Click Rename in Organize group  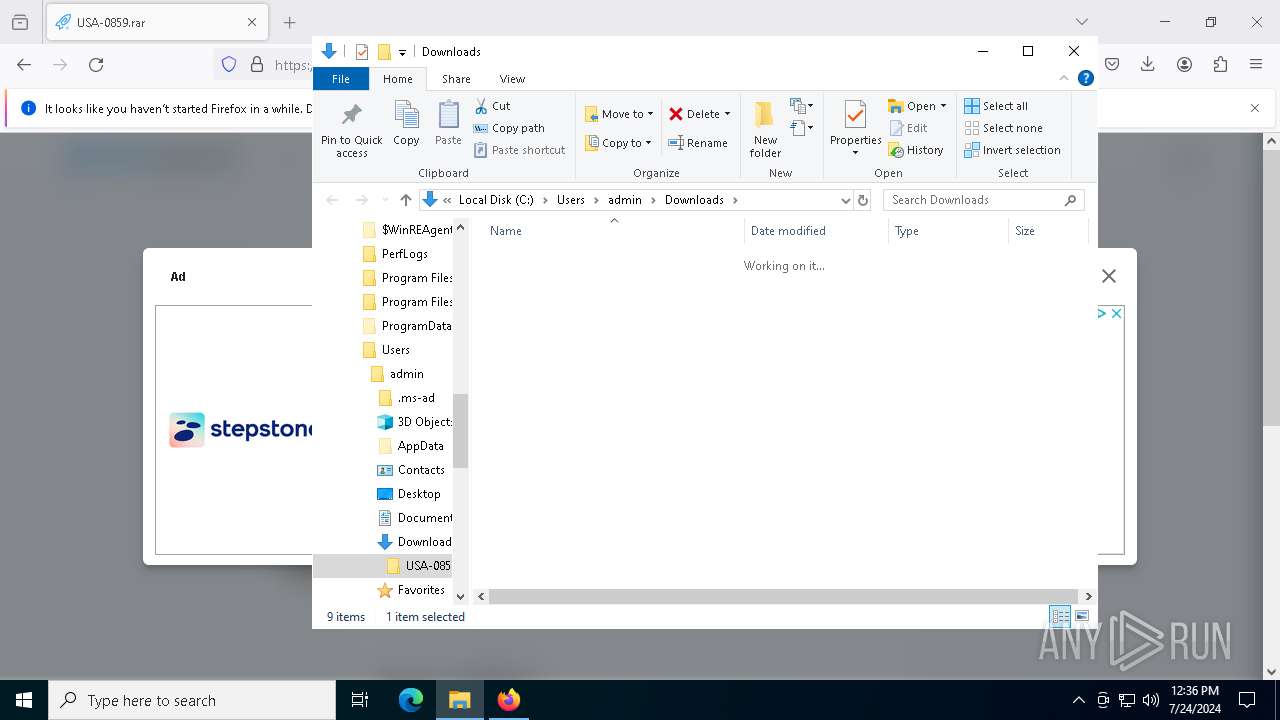point(698,143)
